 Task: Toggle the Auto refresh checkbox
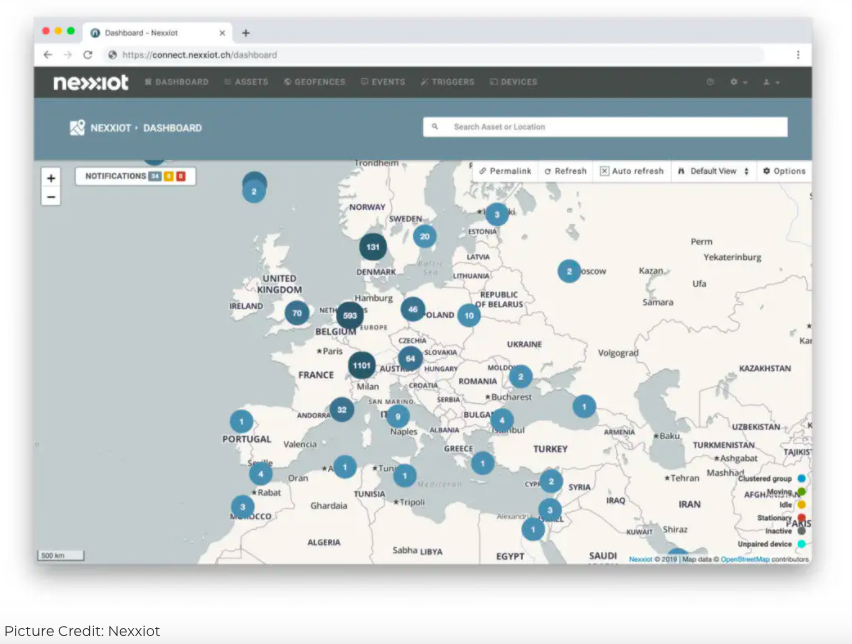point(604,171)
